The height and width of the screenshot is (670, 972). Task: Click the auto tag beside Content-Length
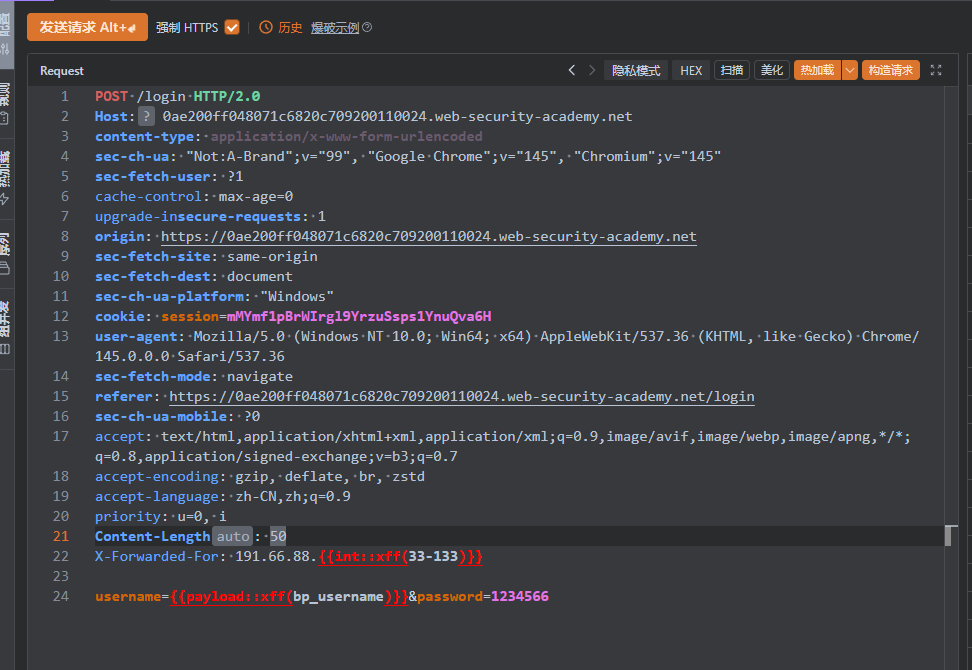coord(233,537)
